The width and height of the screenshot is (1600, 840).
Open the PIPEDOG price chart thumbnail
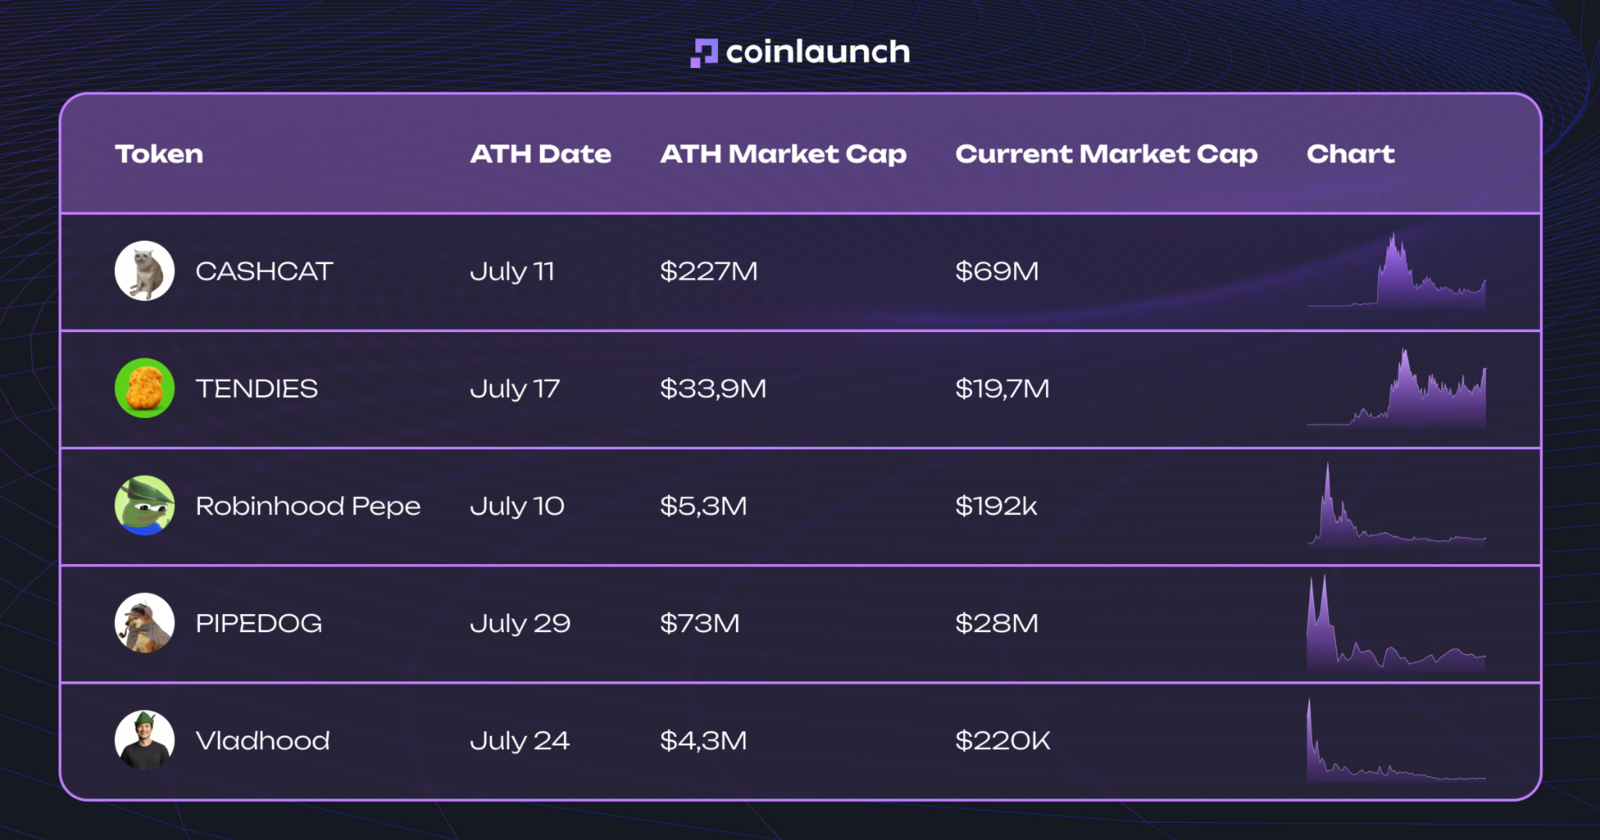(x=1396, y=622)
